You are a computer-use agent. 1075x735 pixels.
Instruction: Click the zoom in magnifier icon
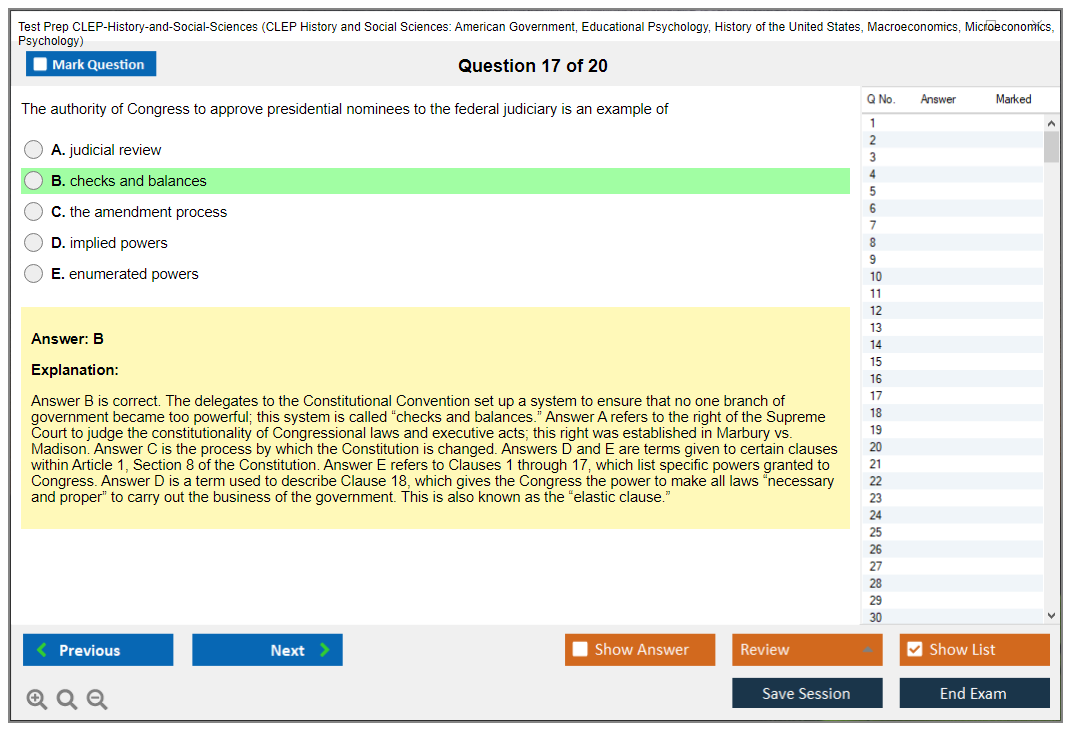click(37, 700)
